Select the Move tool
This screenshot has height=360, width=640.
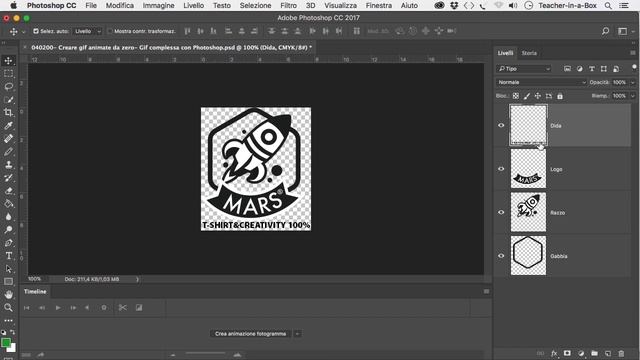tap(8, 61)
